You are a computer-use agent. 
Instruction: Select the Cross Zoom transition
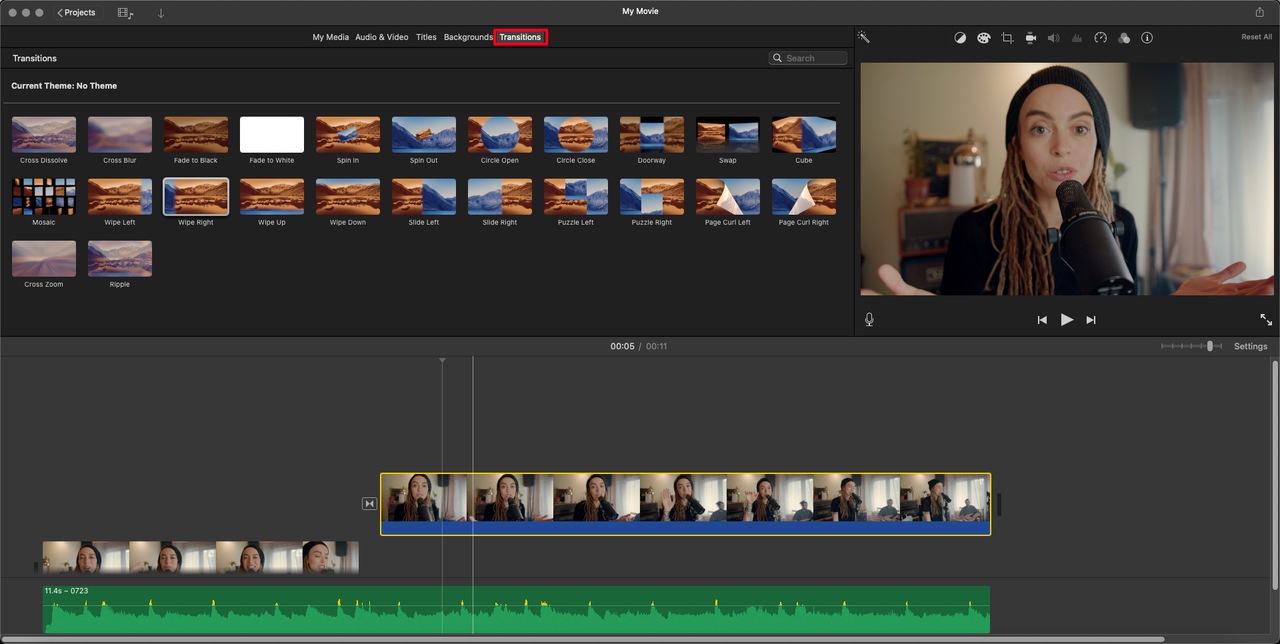click(44, 259)
